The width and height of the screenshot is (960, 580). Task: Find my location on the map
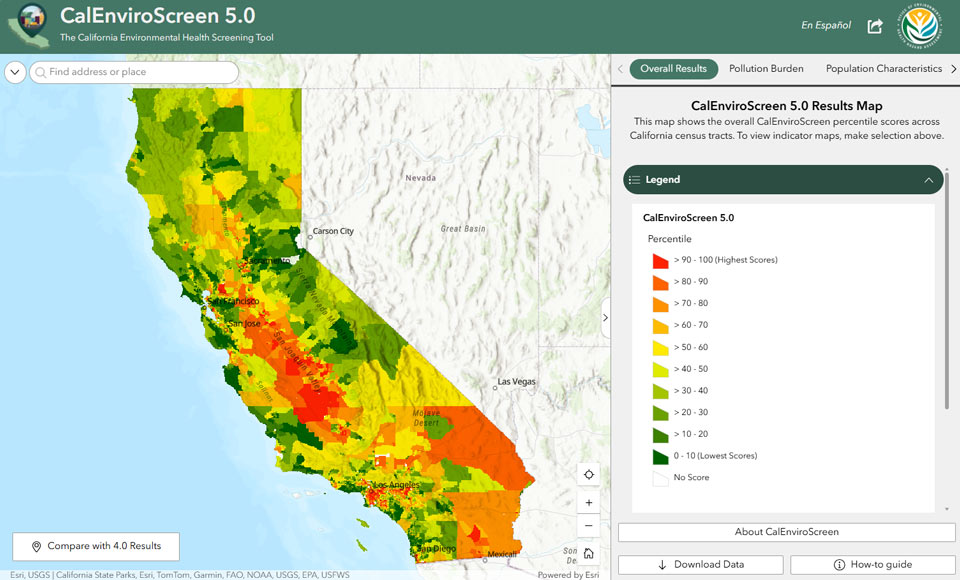tap(588, 475)
